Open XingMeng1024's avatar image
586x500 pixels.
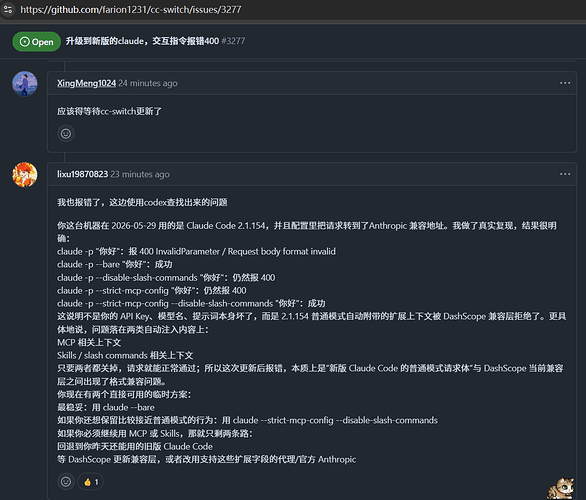tap(25, 84)
